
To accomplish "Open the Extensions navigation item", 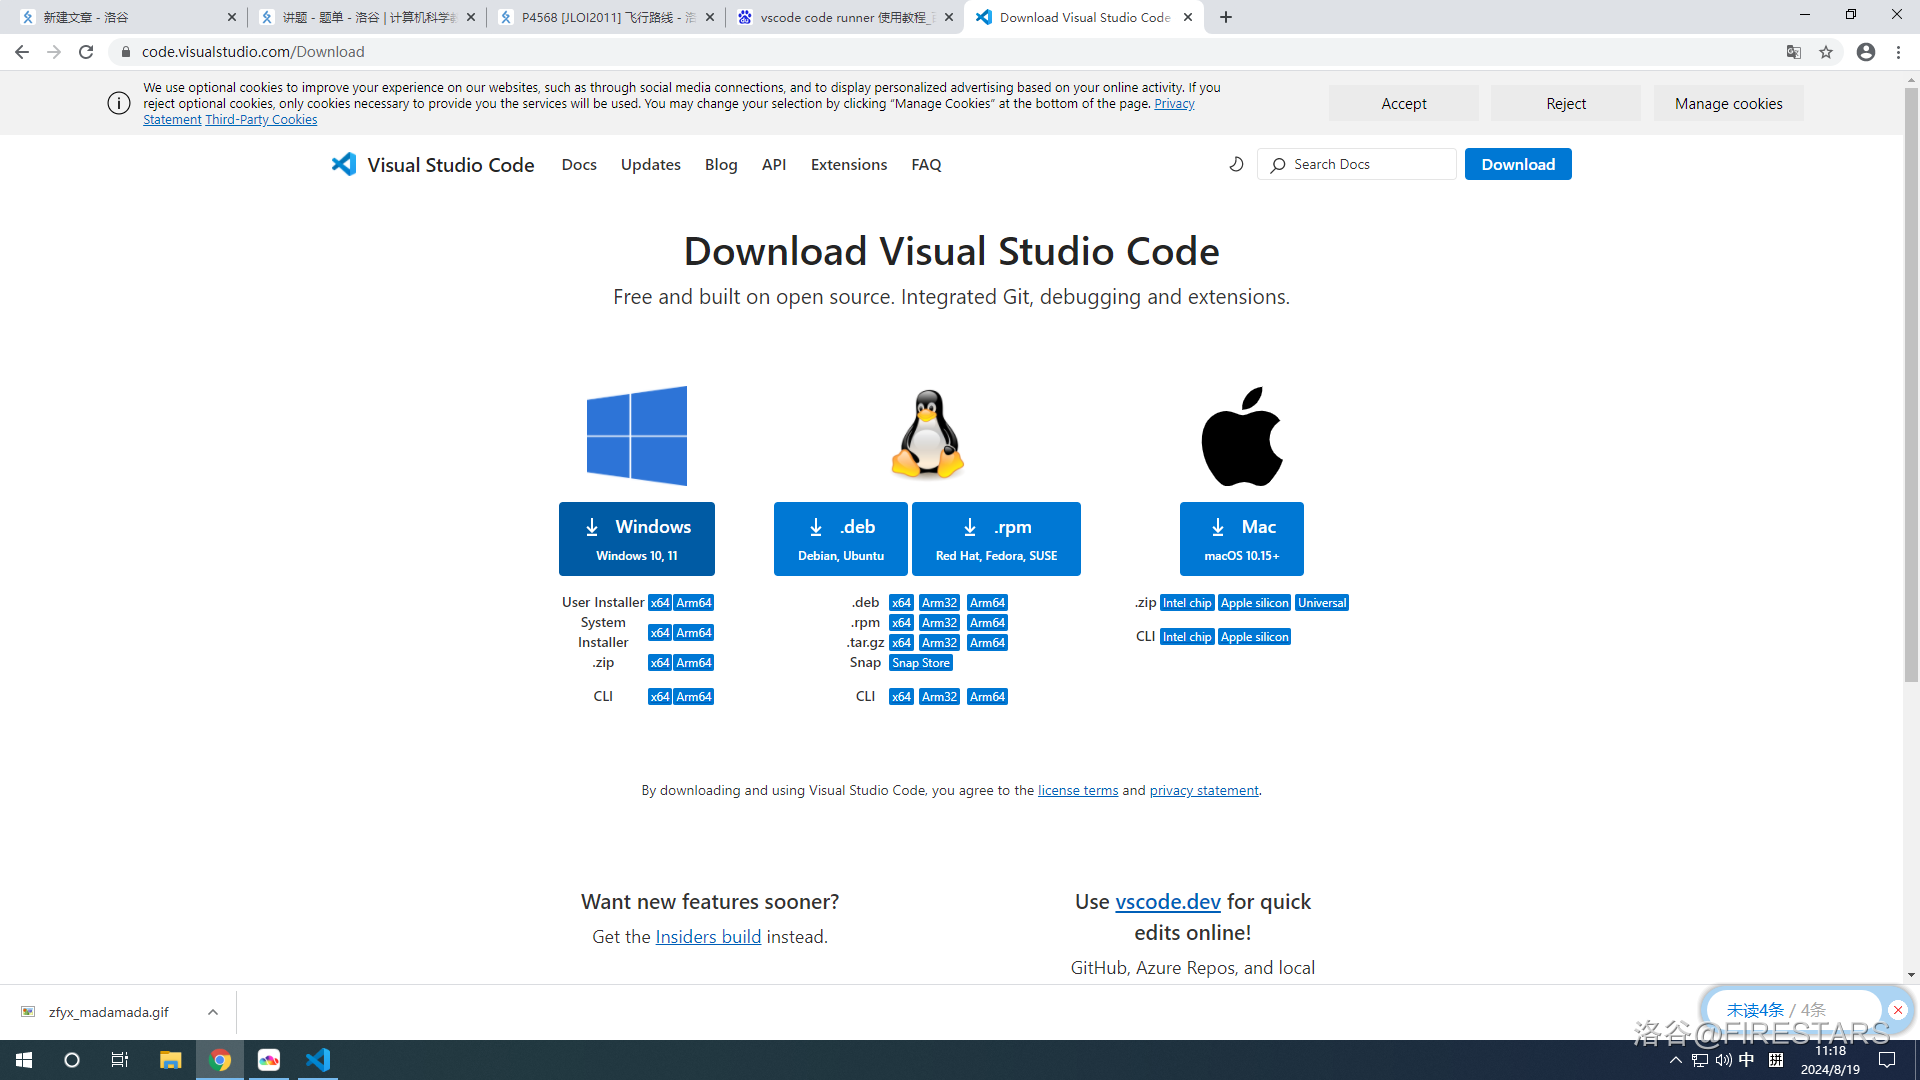I will [848, 164].
